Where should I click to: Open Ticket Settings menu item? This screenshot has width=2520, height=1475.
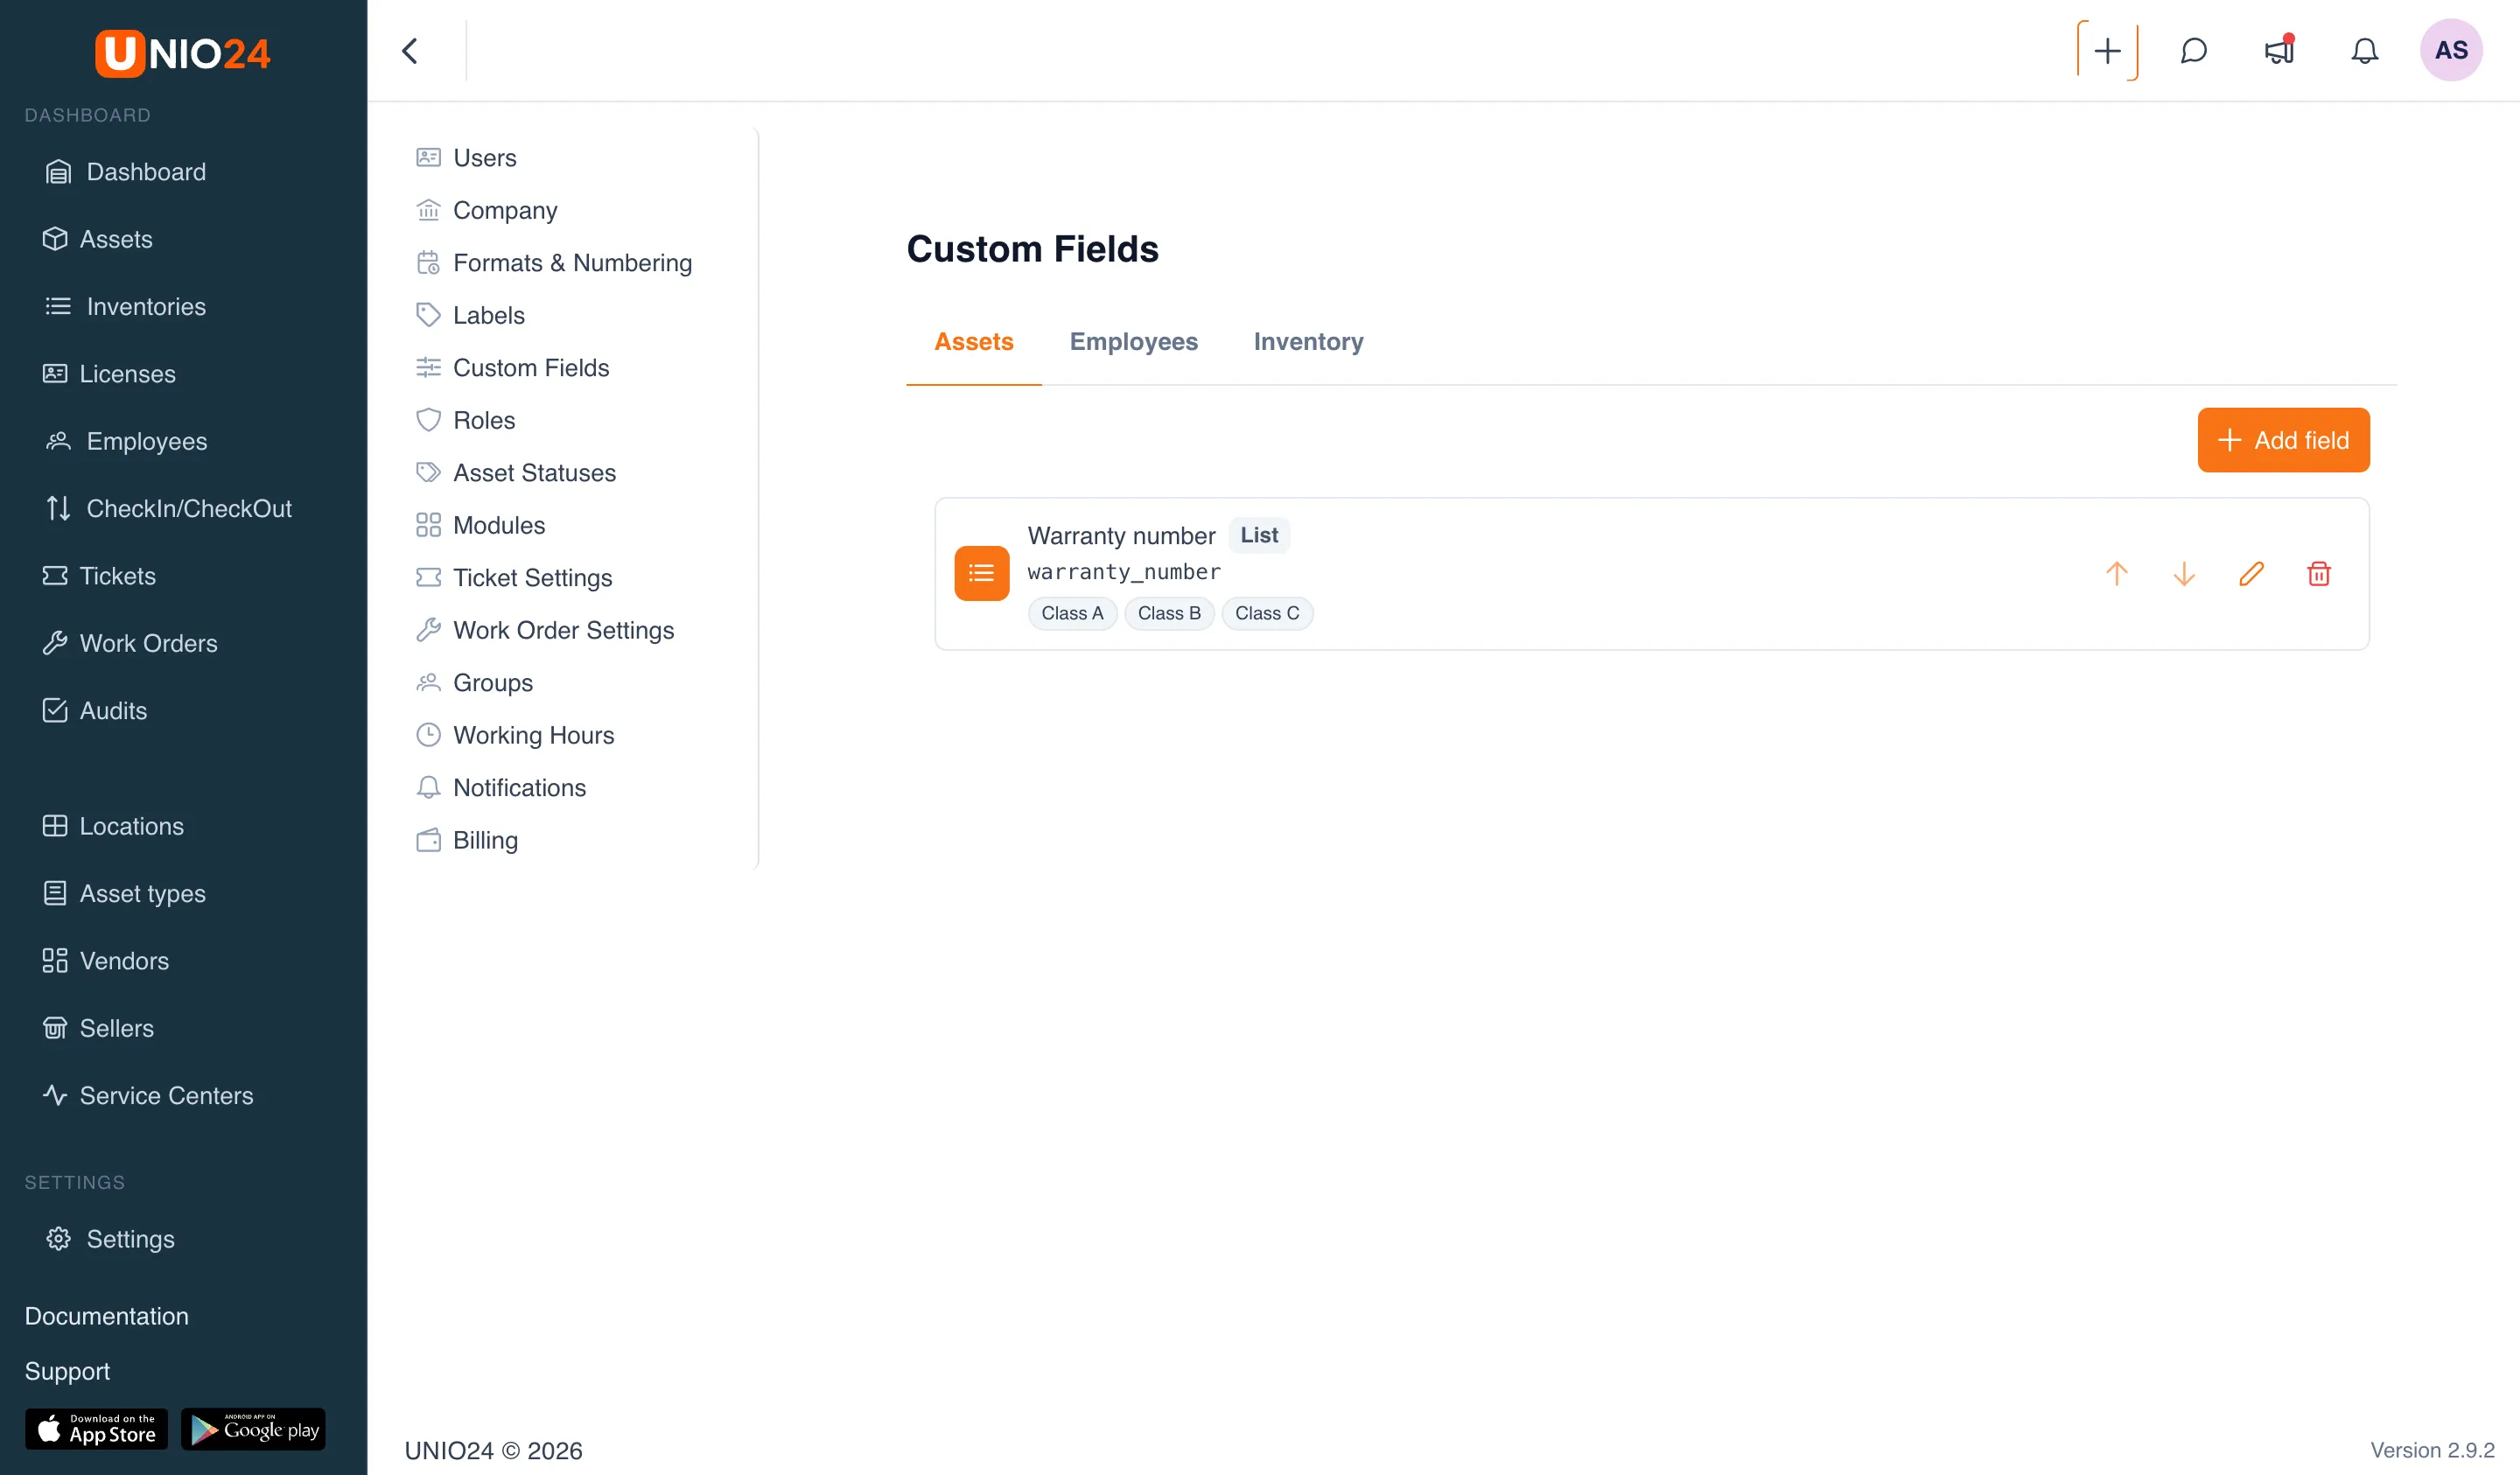coord(514,578)
